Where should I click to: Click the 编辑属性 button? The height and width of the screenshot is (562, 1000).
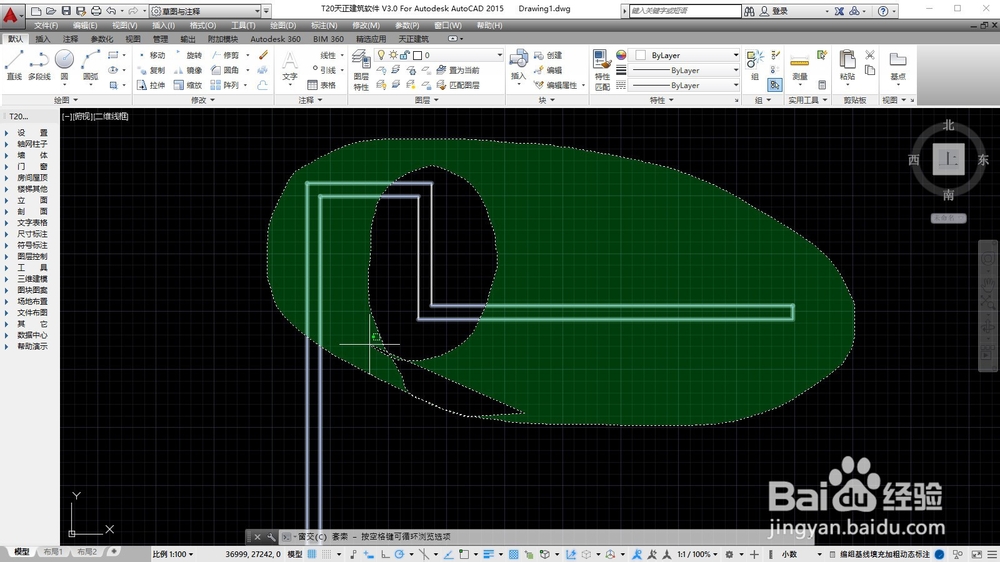(555, 85)
